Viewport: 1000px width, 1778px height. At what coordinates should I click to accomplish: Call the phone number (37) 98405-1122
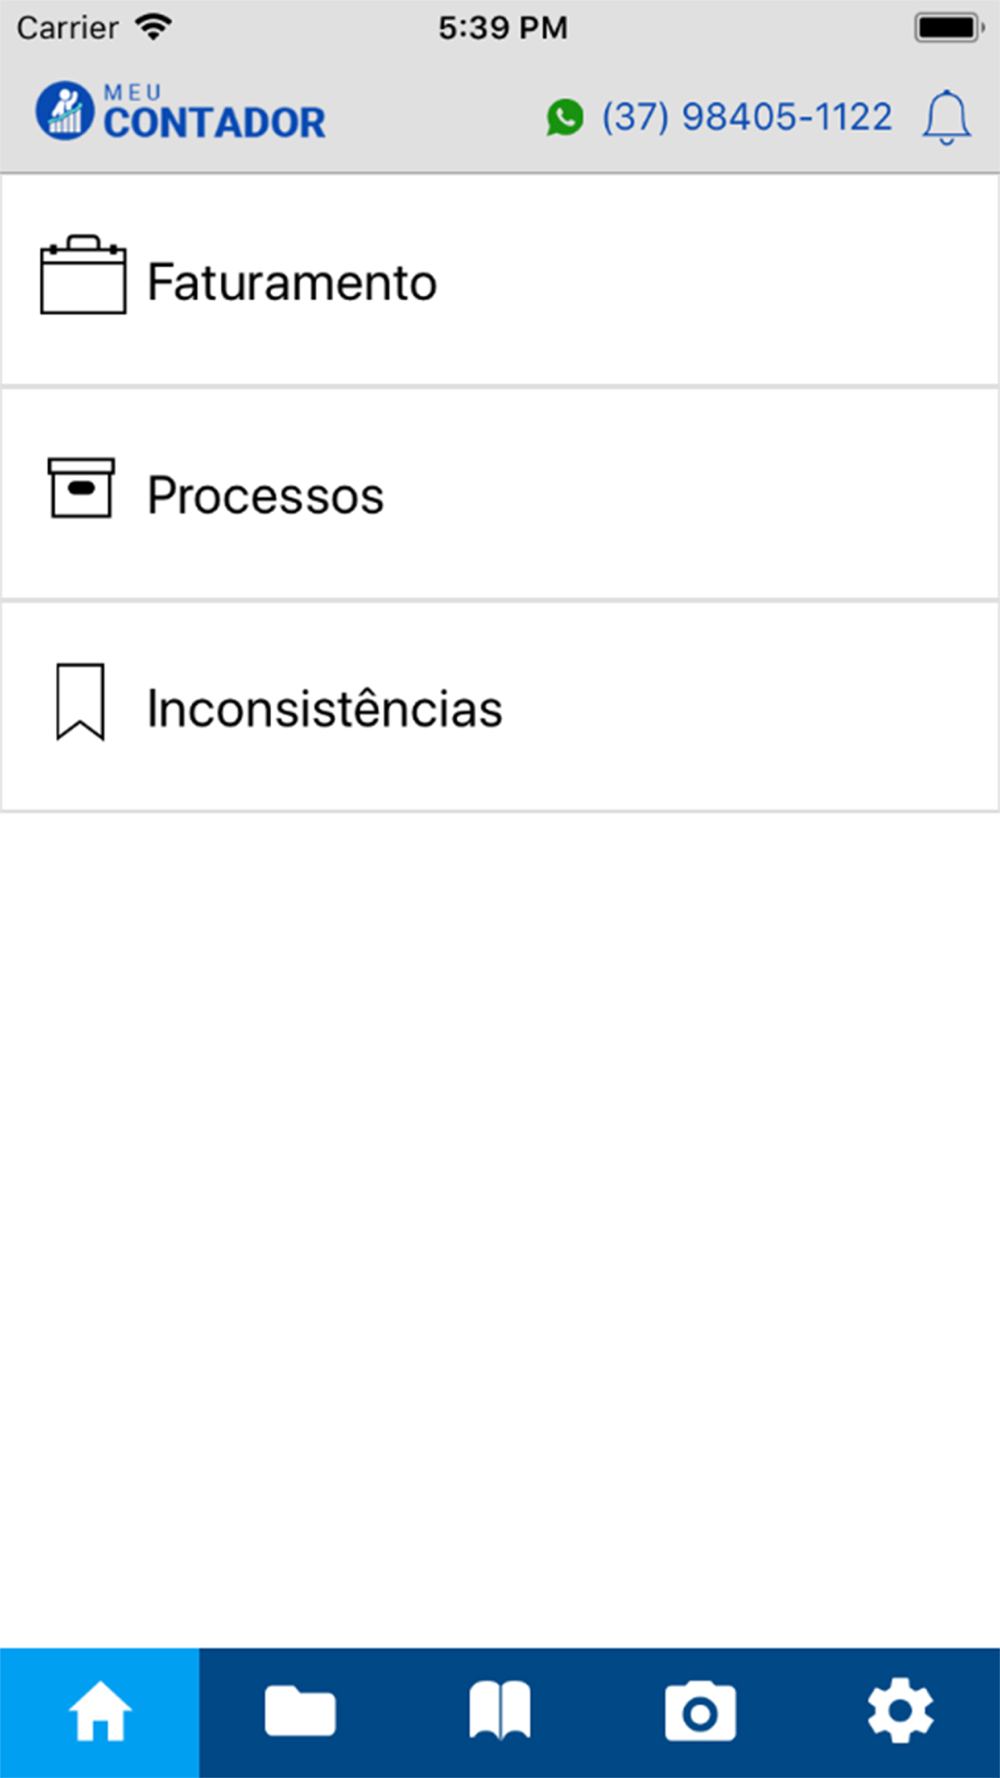point(746,117)
